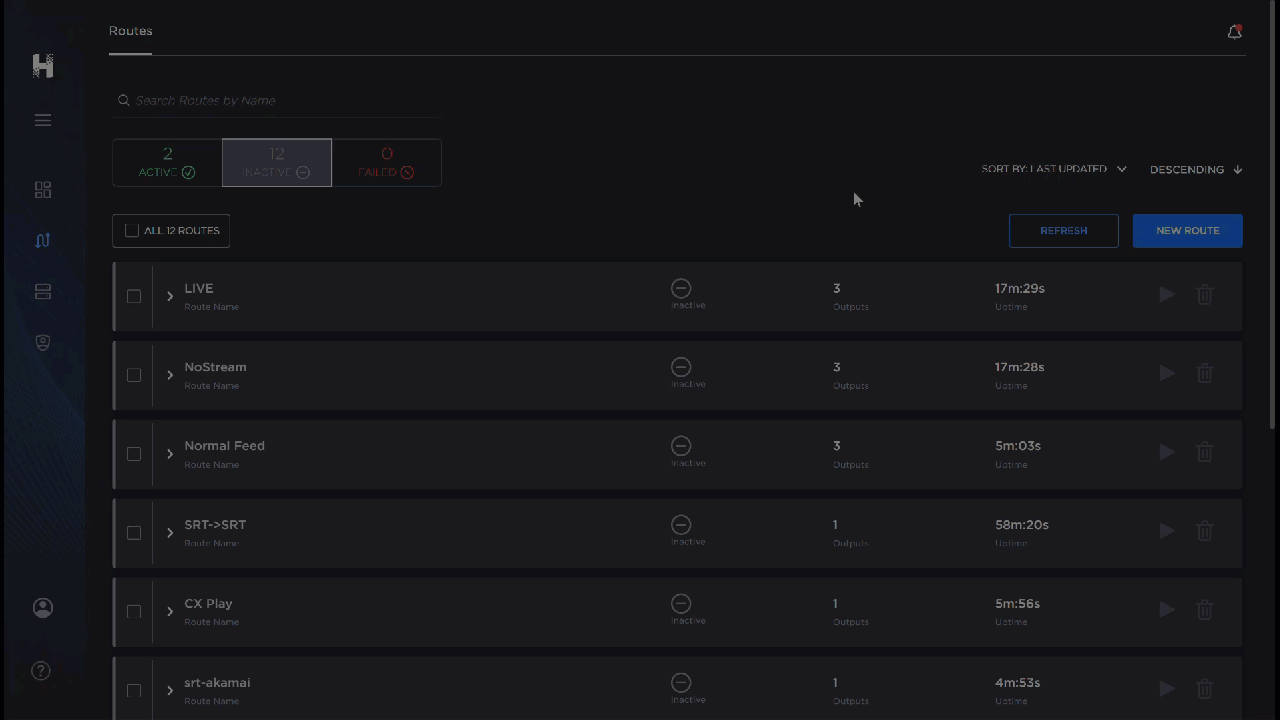Go to the dashboard grid icon

43,190
